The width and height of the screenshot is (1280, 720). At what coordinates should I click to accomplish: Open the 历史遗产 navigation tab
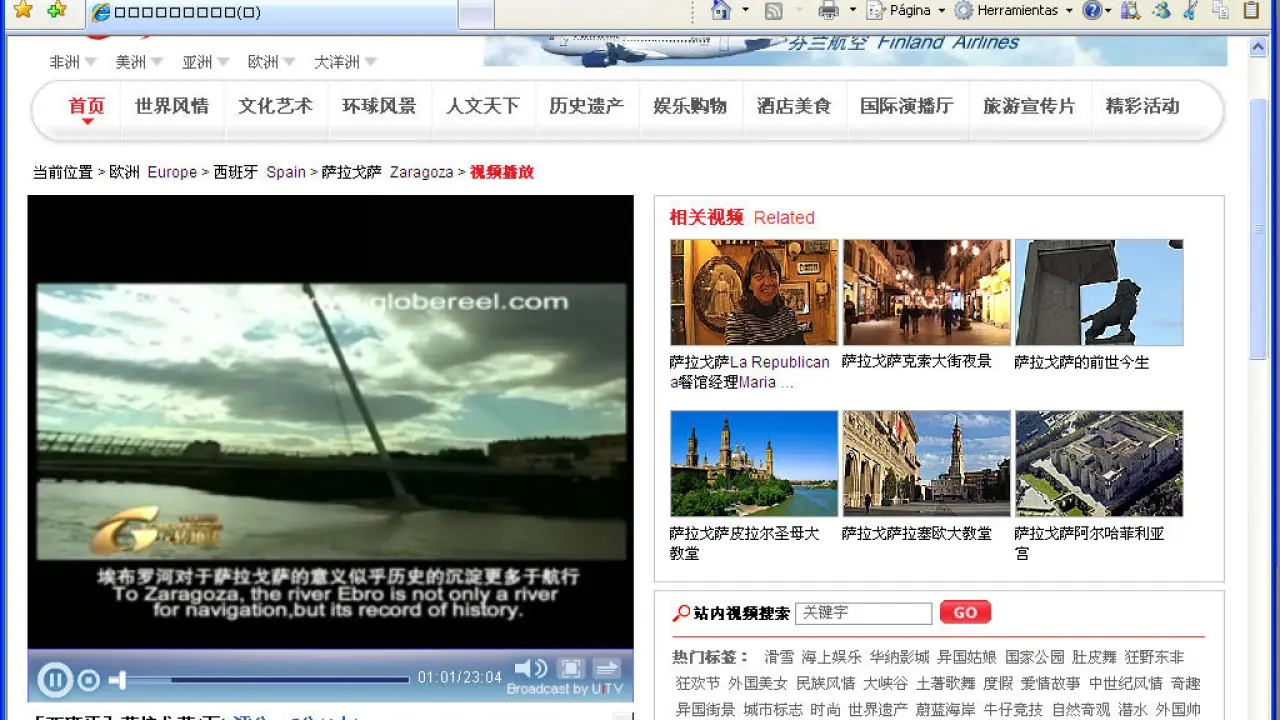point(586,106)
